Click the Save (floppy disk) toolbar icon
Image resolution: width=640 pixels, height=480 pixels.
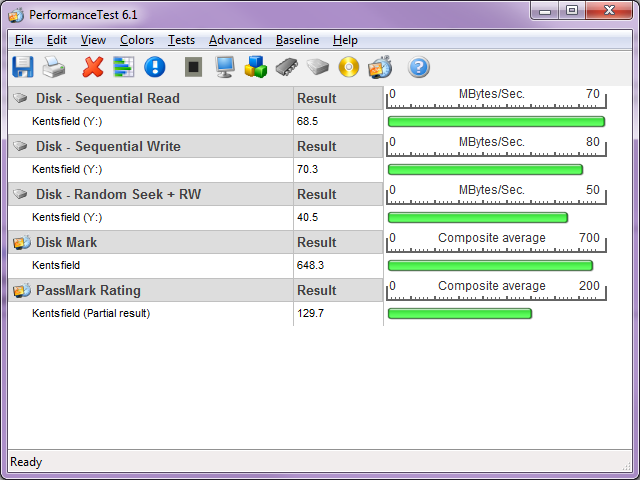(23, 67)
